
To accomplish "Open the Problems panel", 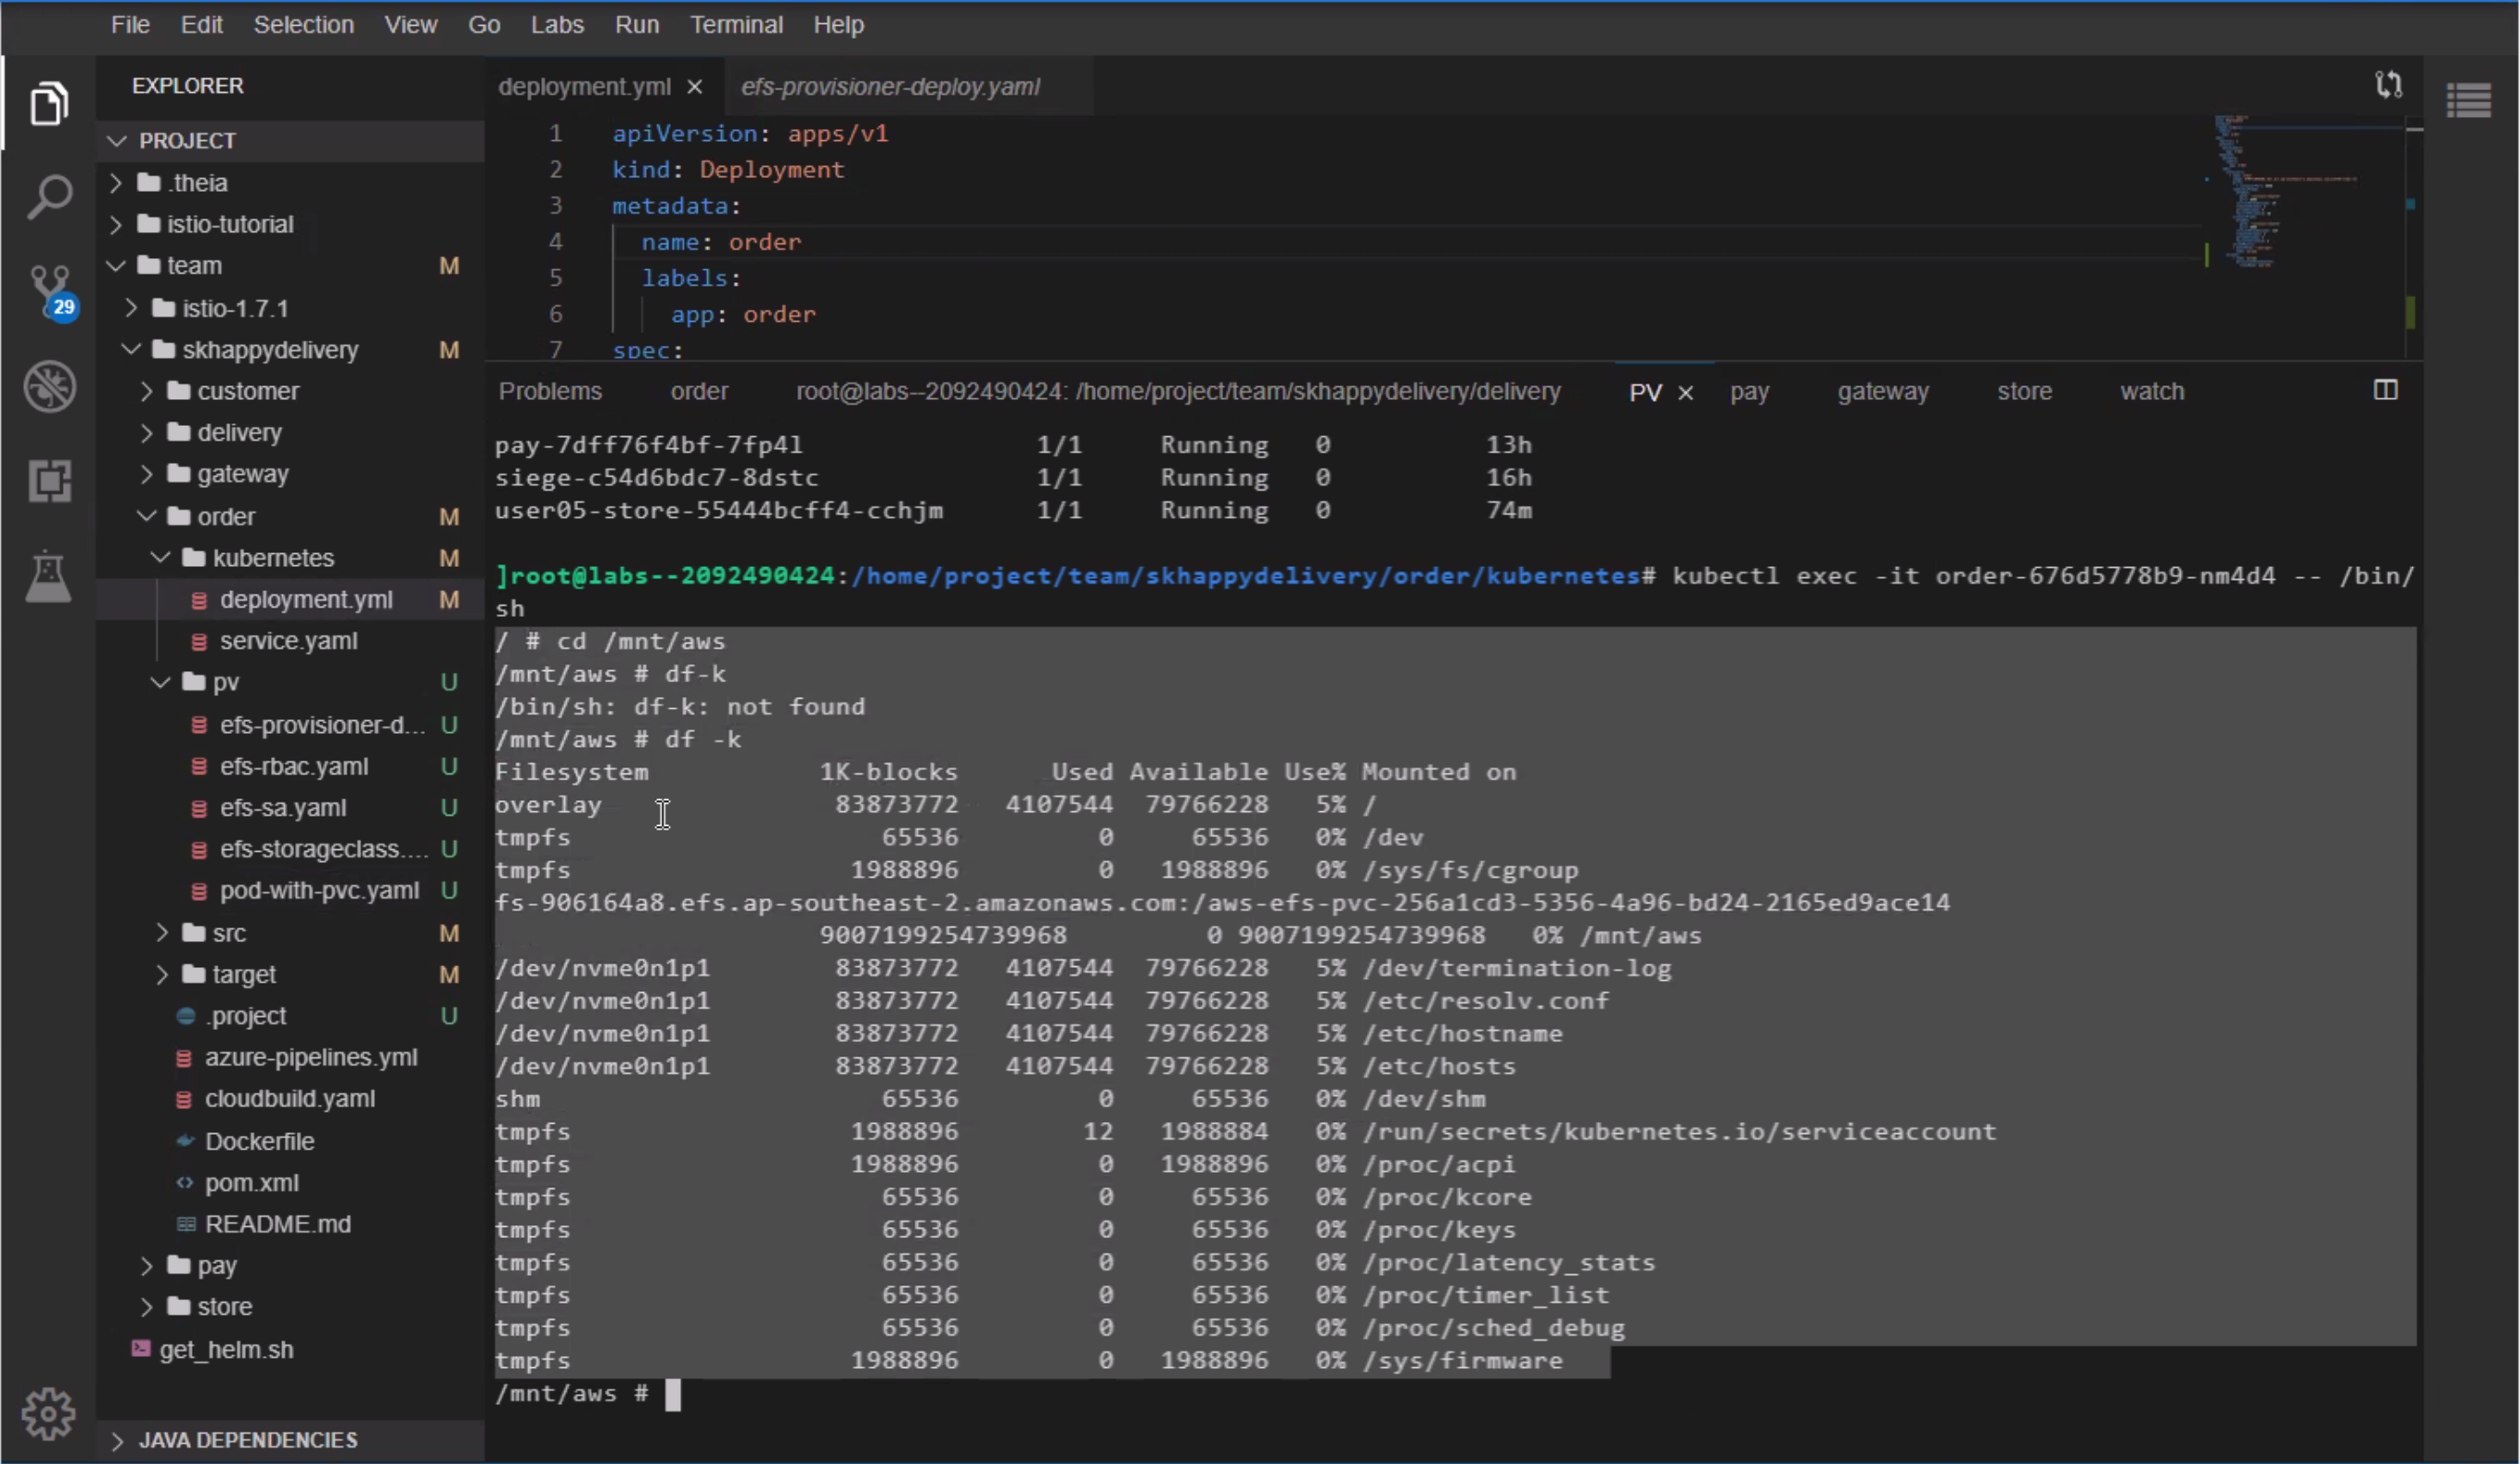I will click(549, 391).
